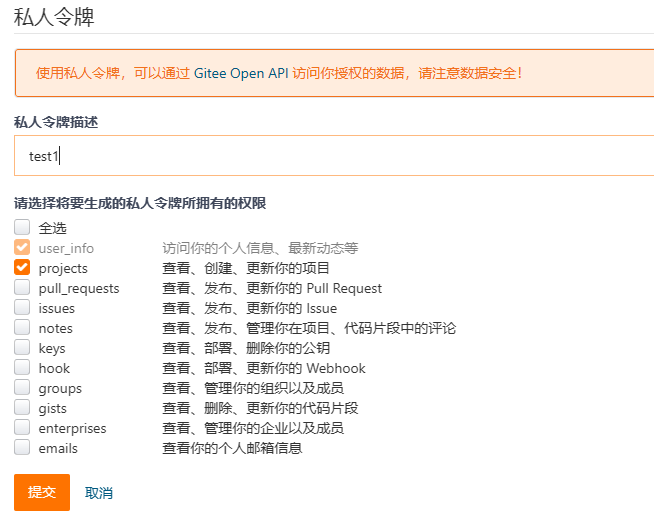654x529 pixels.
Task: Enable the pull_requests permission checkbox
Action: point(22,288)
